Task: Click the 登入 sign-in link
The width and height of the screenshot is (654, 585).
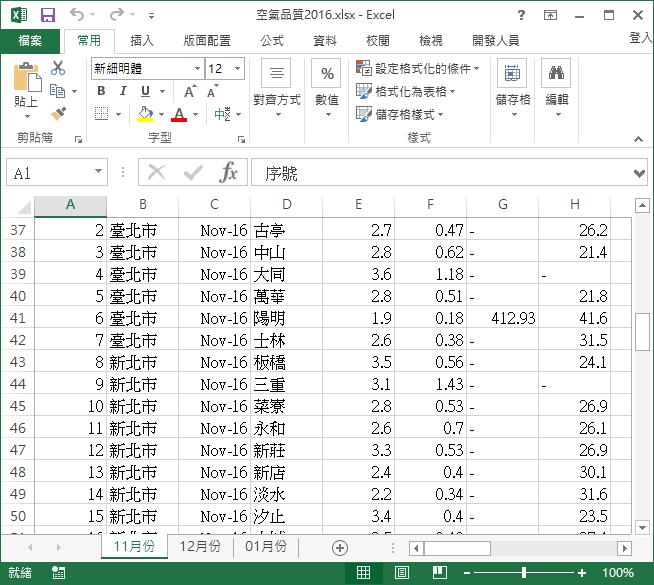Action: [641, 38]
